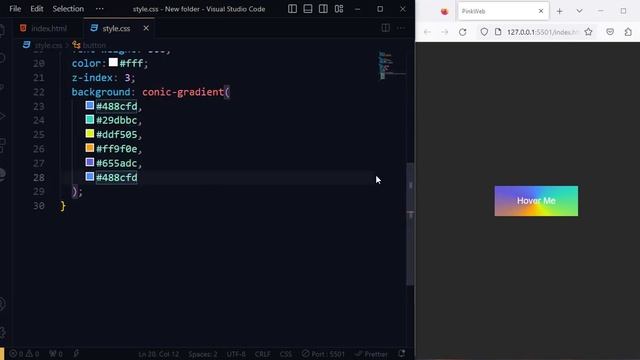
Task: Open Firefox extensions icon
Action: coord(628,32)
